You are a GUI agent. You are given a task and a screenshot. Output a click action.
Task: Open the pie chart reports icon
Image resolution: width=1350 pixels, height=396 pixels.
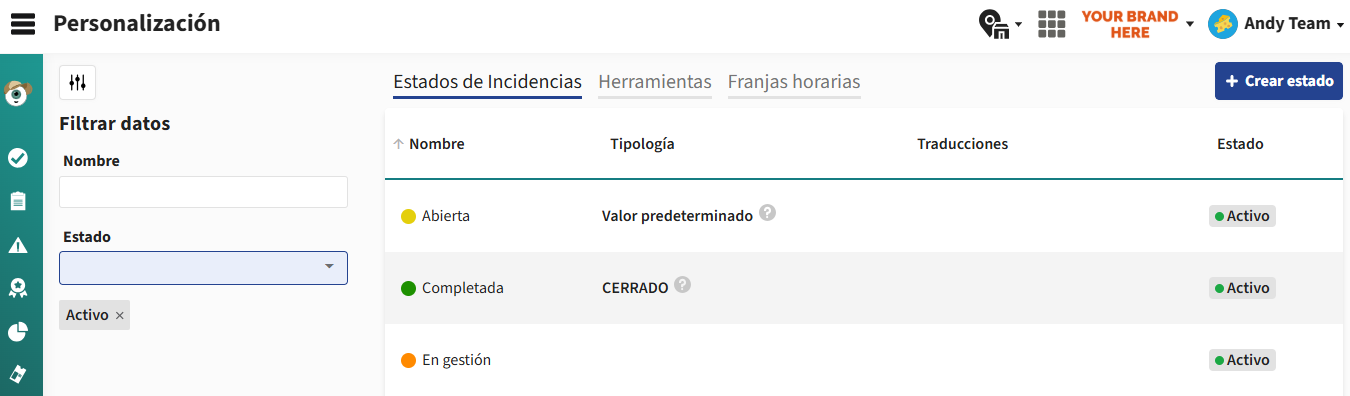tap(18, 332)
